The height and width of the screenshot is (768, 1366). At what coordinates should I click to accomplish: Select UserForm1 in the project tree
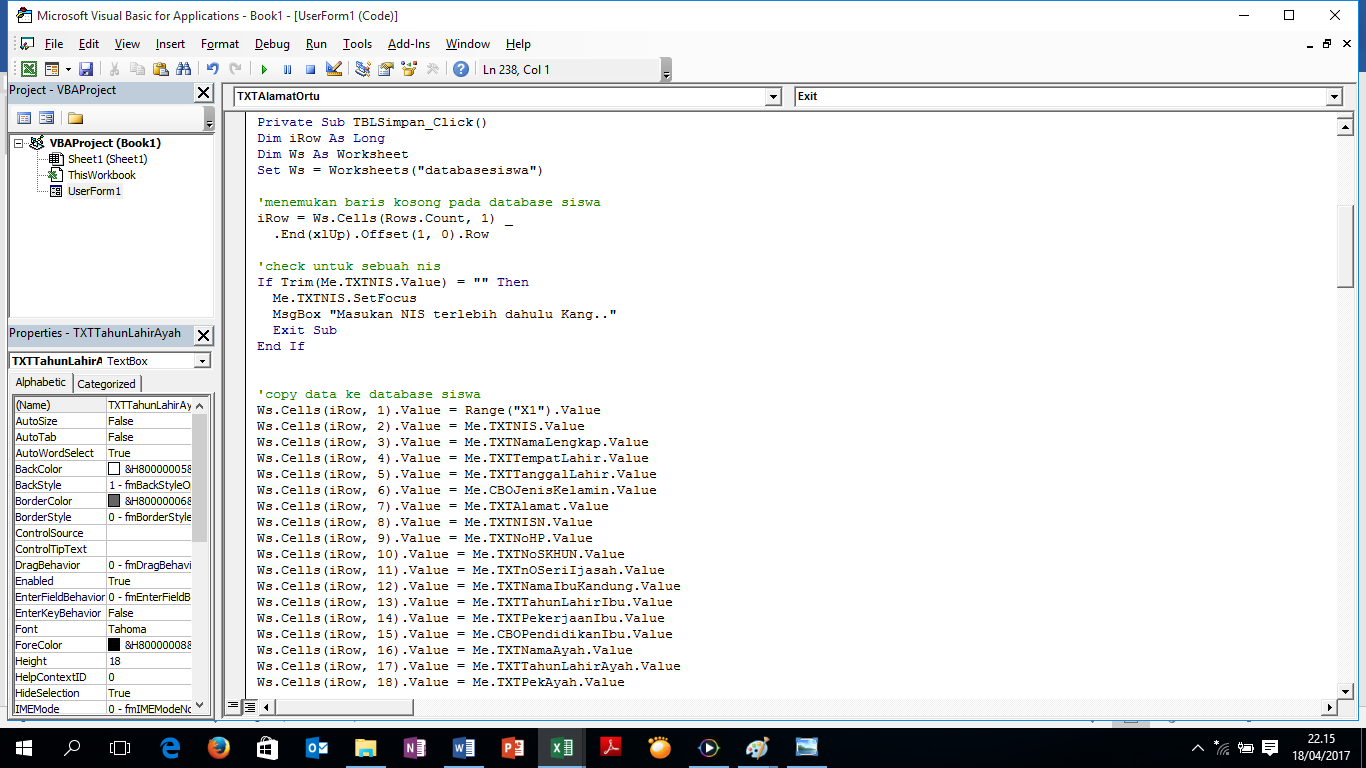point(94,191)
